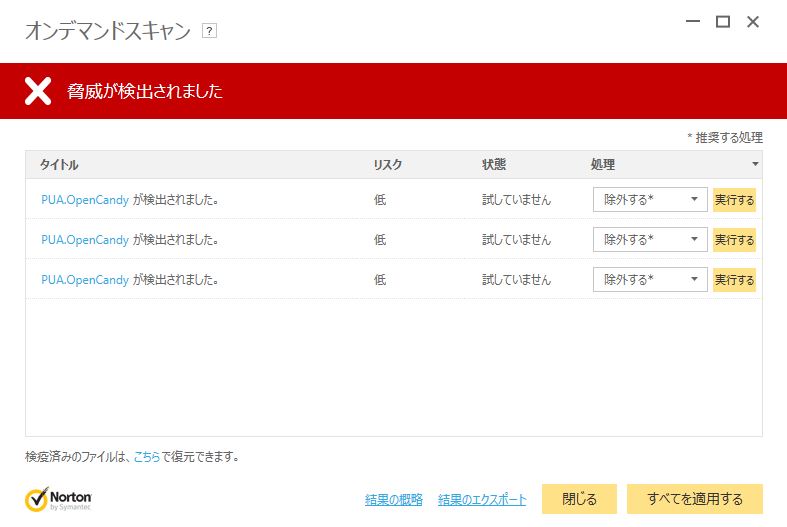Click すべてを適用する button
Viewport: 787px width, 527px height.
pyautogui.click(x=695, y=499)
